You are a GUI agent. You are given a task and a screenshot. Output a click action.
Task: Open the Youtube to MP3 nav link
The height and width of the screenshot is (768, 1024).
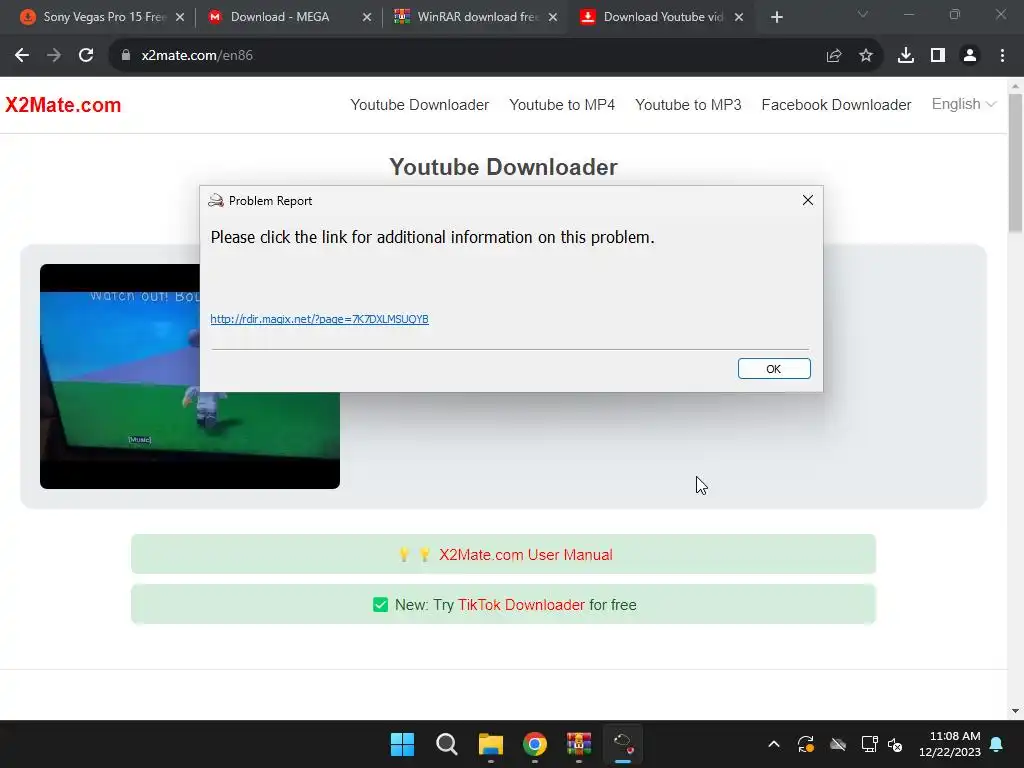pyautogui.click(x=688, y=105)
